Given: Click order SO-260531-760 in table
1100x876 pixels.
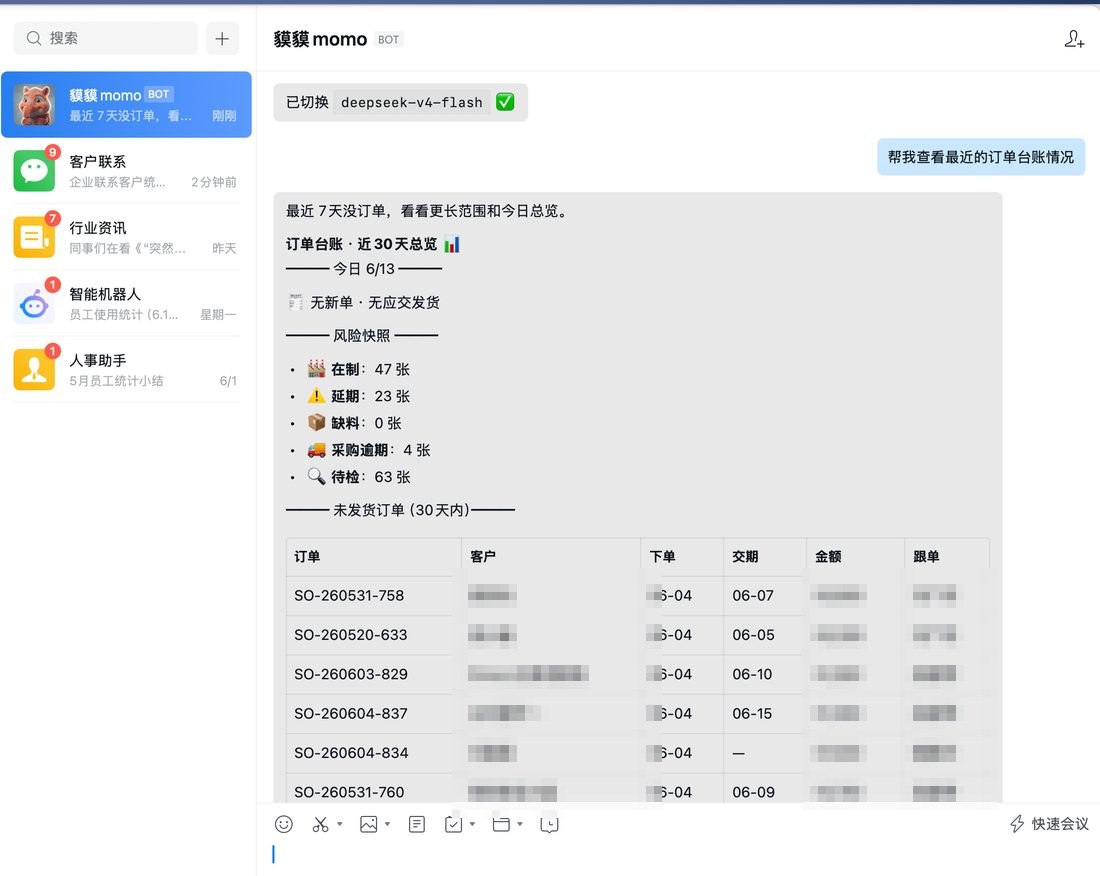Looking at the screenshot, I should coord(349,792).
